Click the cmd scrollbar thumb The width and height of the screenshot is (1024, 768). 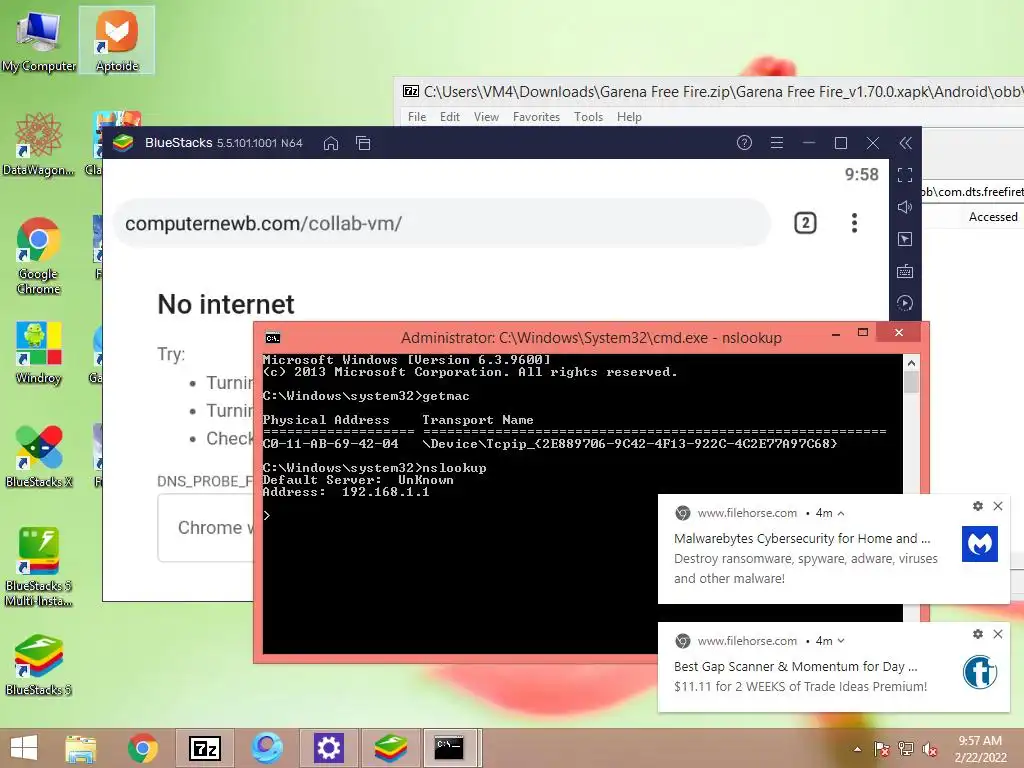pyautogui.click(x=911, y=381)
